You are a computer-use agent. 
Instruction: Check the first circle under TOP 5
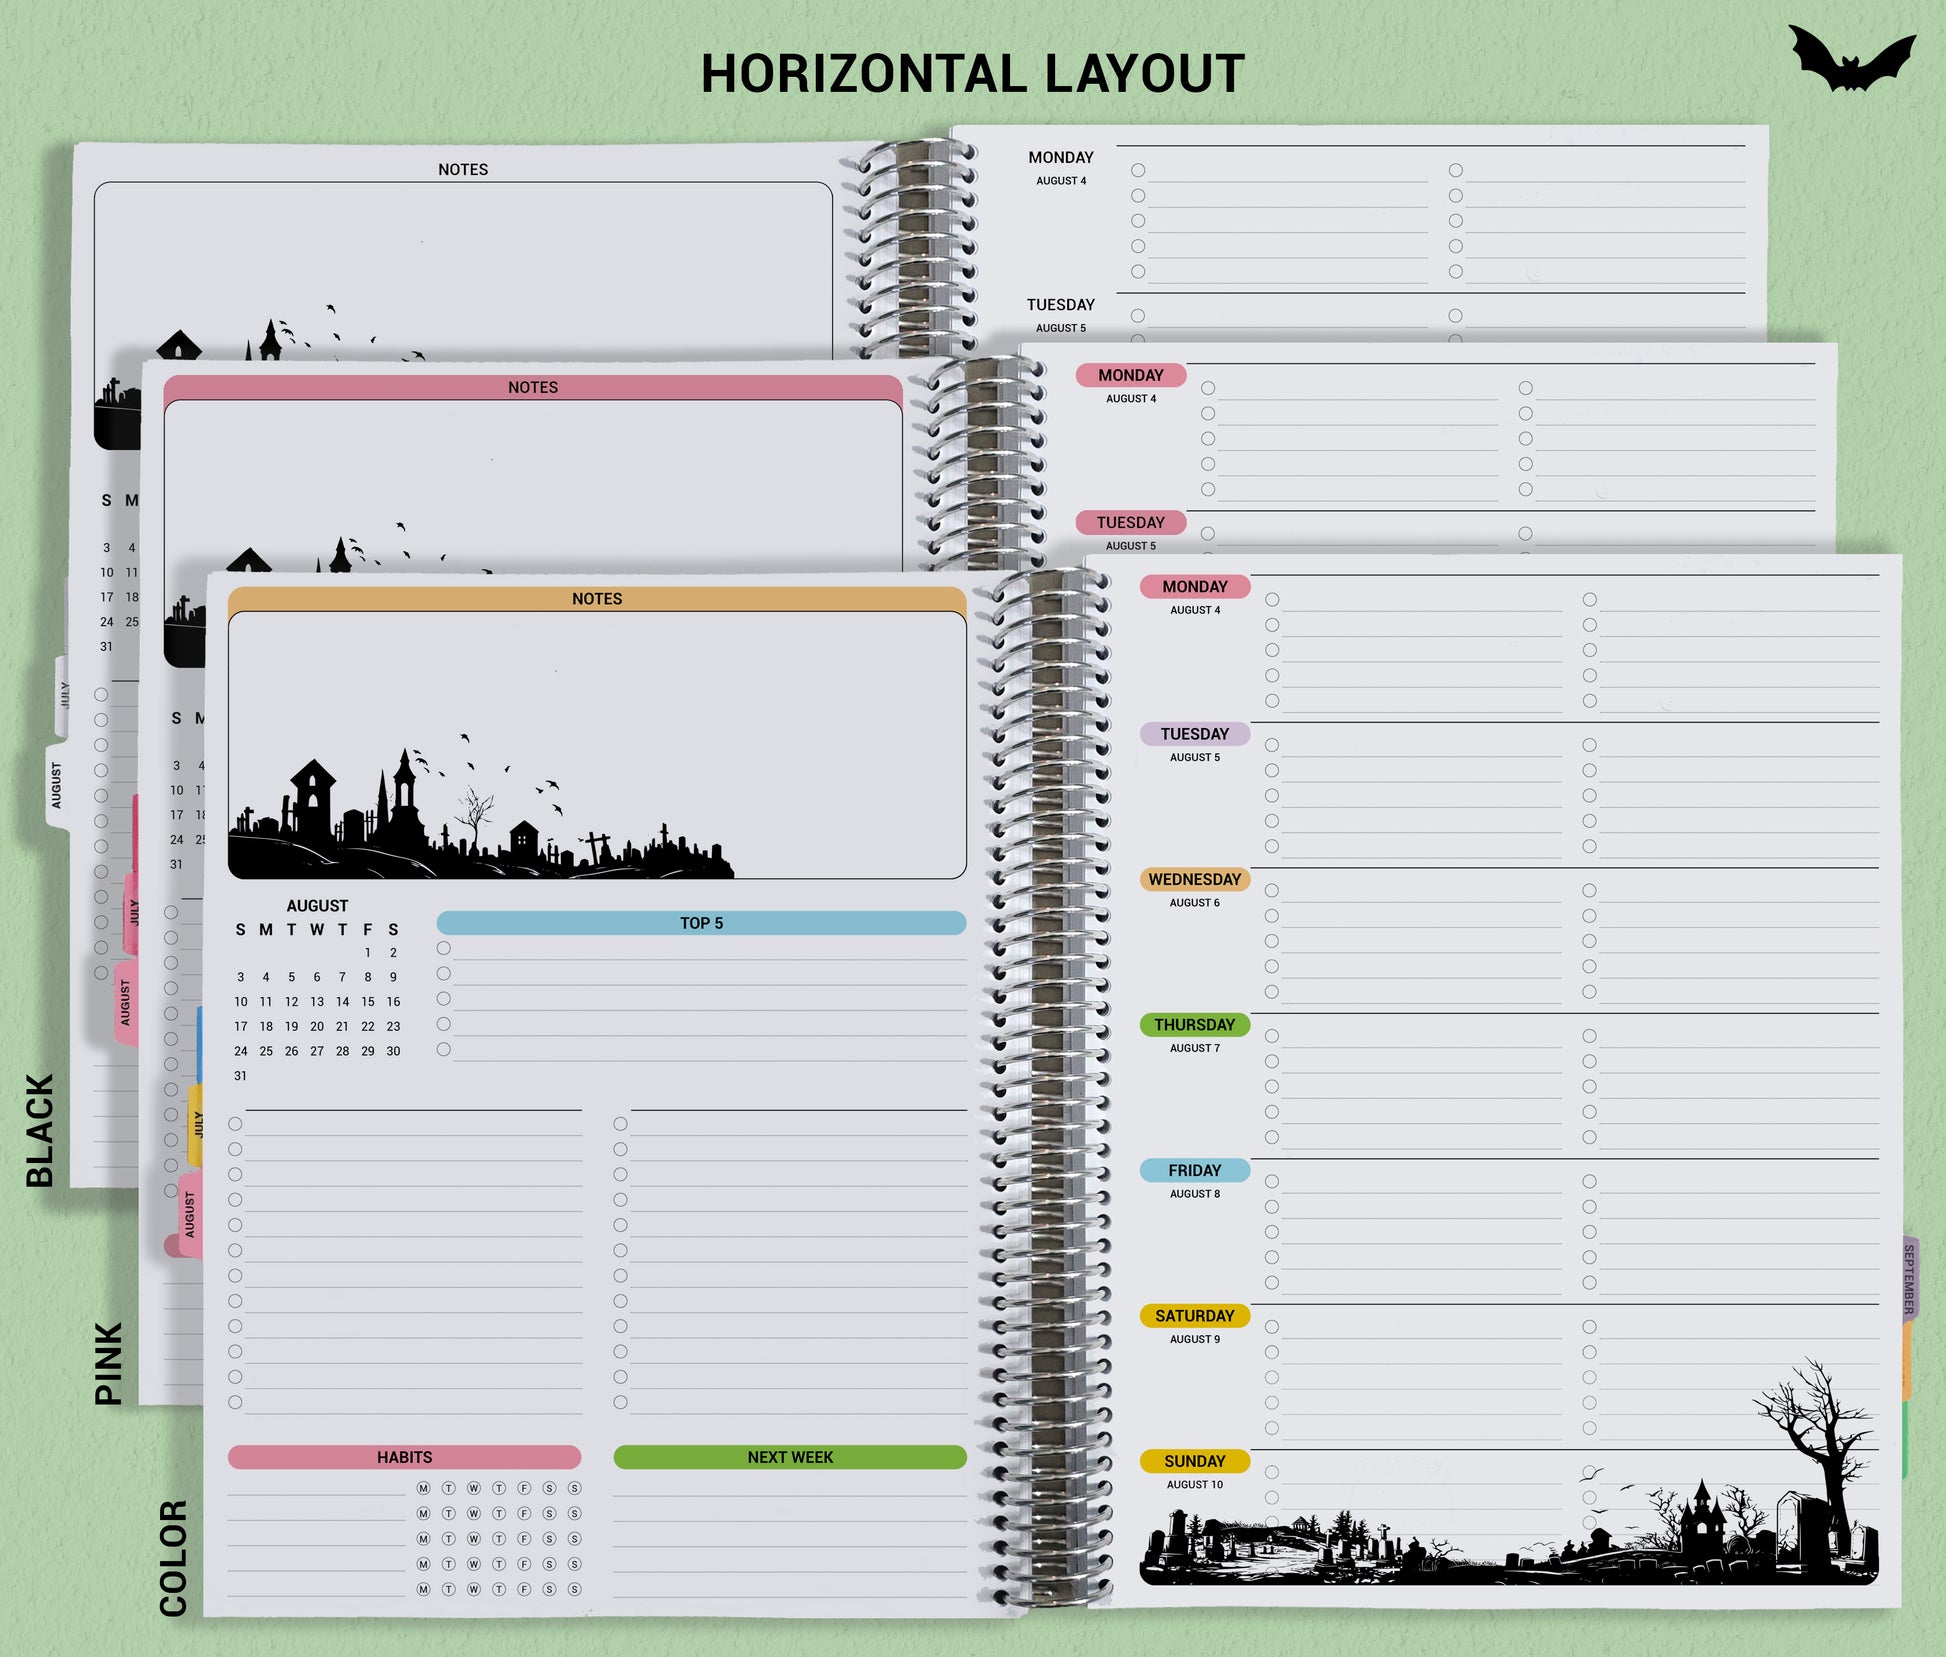click(x=444, y=948)
